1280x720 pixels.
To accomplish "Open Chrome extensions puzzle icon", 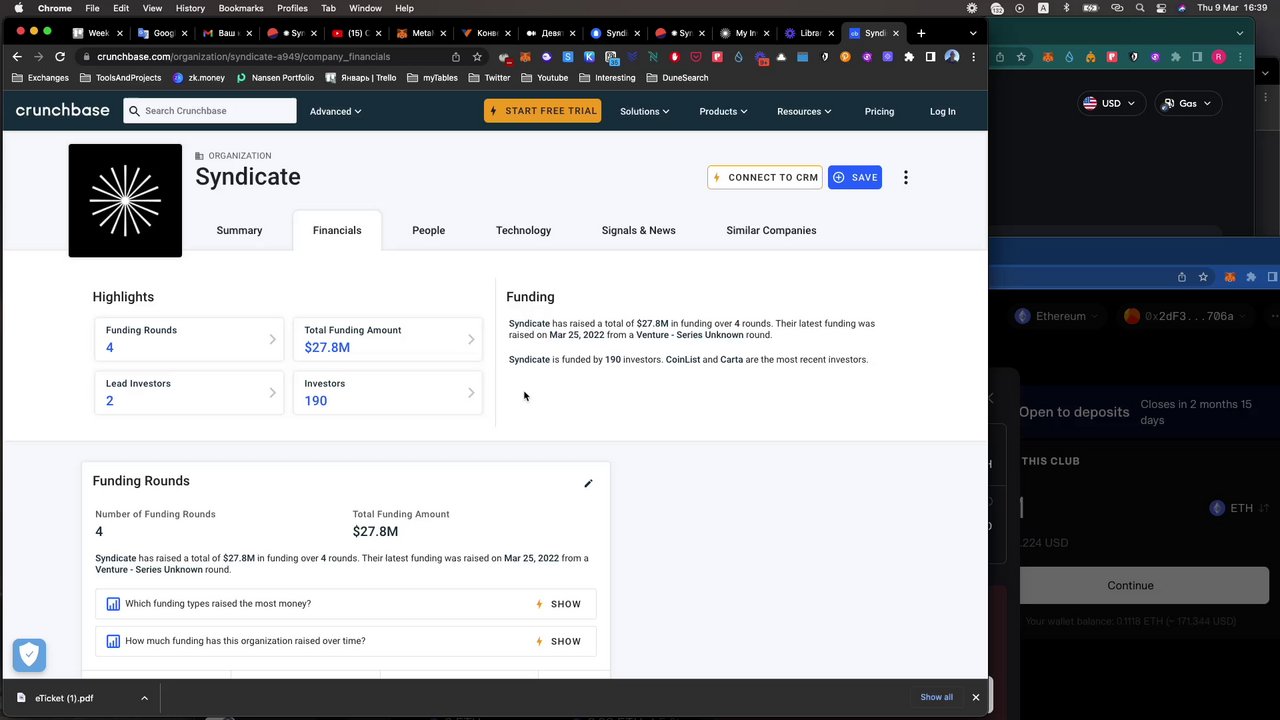I will pos(908,57).
